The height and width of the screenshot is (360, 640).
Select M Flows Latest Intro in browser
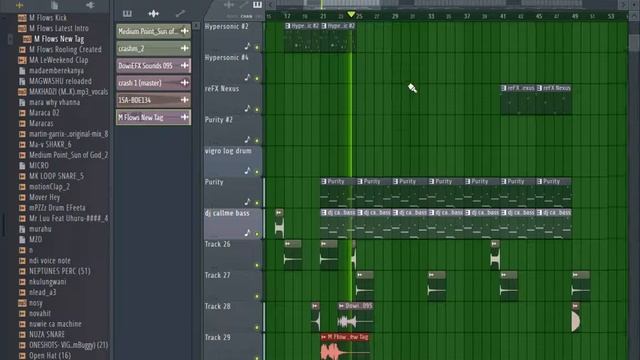coord(58,28)
